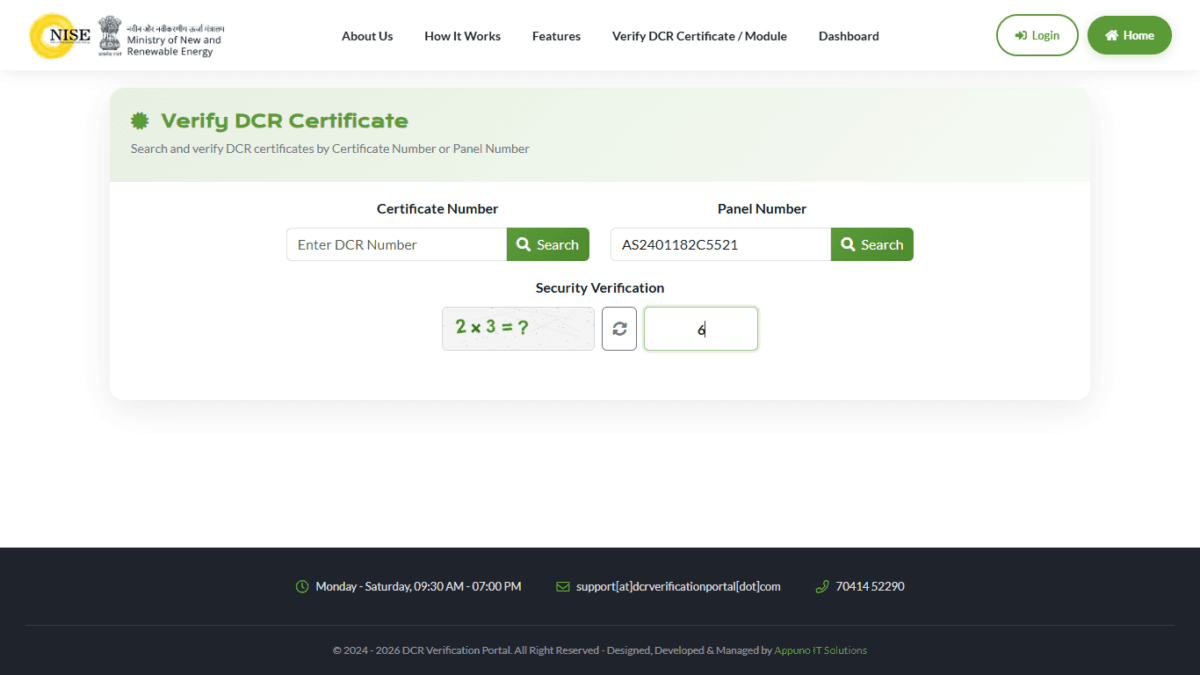Search by Panel Number
Viewport: 1200px width, 675px height.
click(x=872, y=245)
